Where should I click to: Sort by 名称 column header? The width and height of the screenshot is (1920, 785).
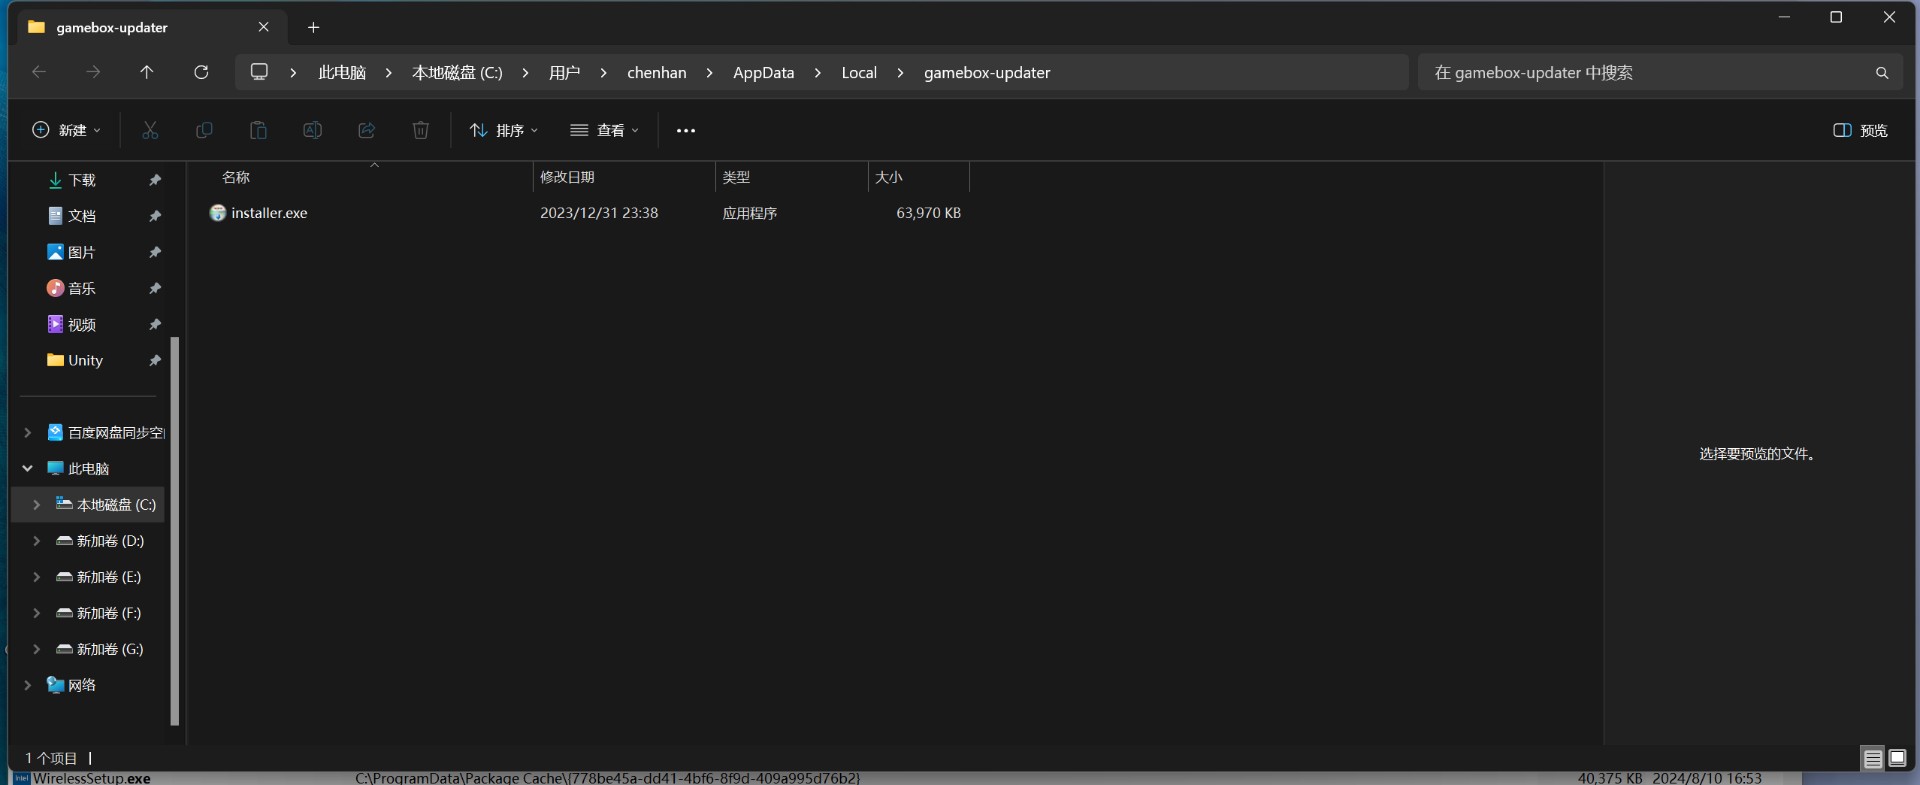click(360, 177)
